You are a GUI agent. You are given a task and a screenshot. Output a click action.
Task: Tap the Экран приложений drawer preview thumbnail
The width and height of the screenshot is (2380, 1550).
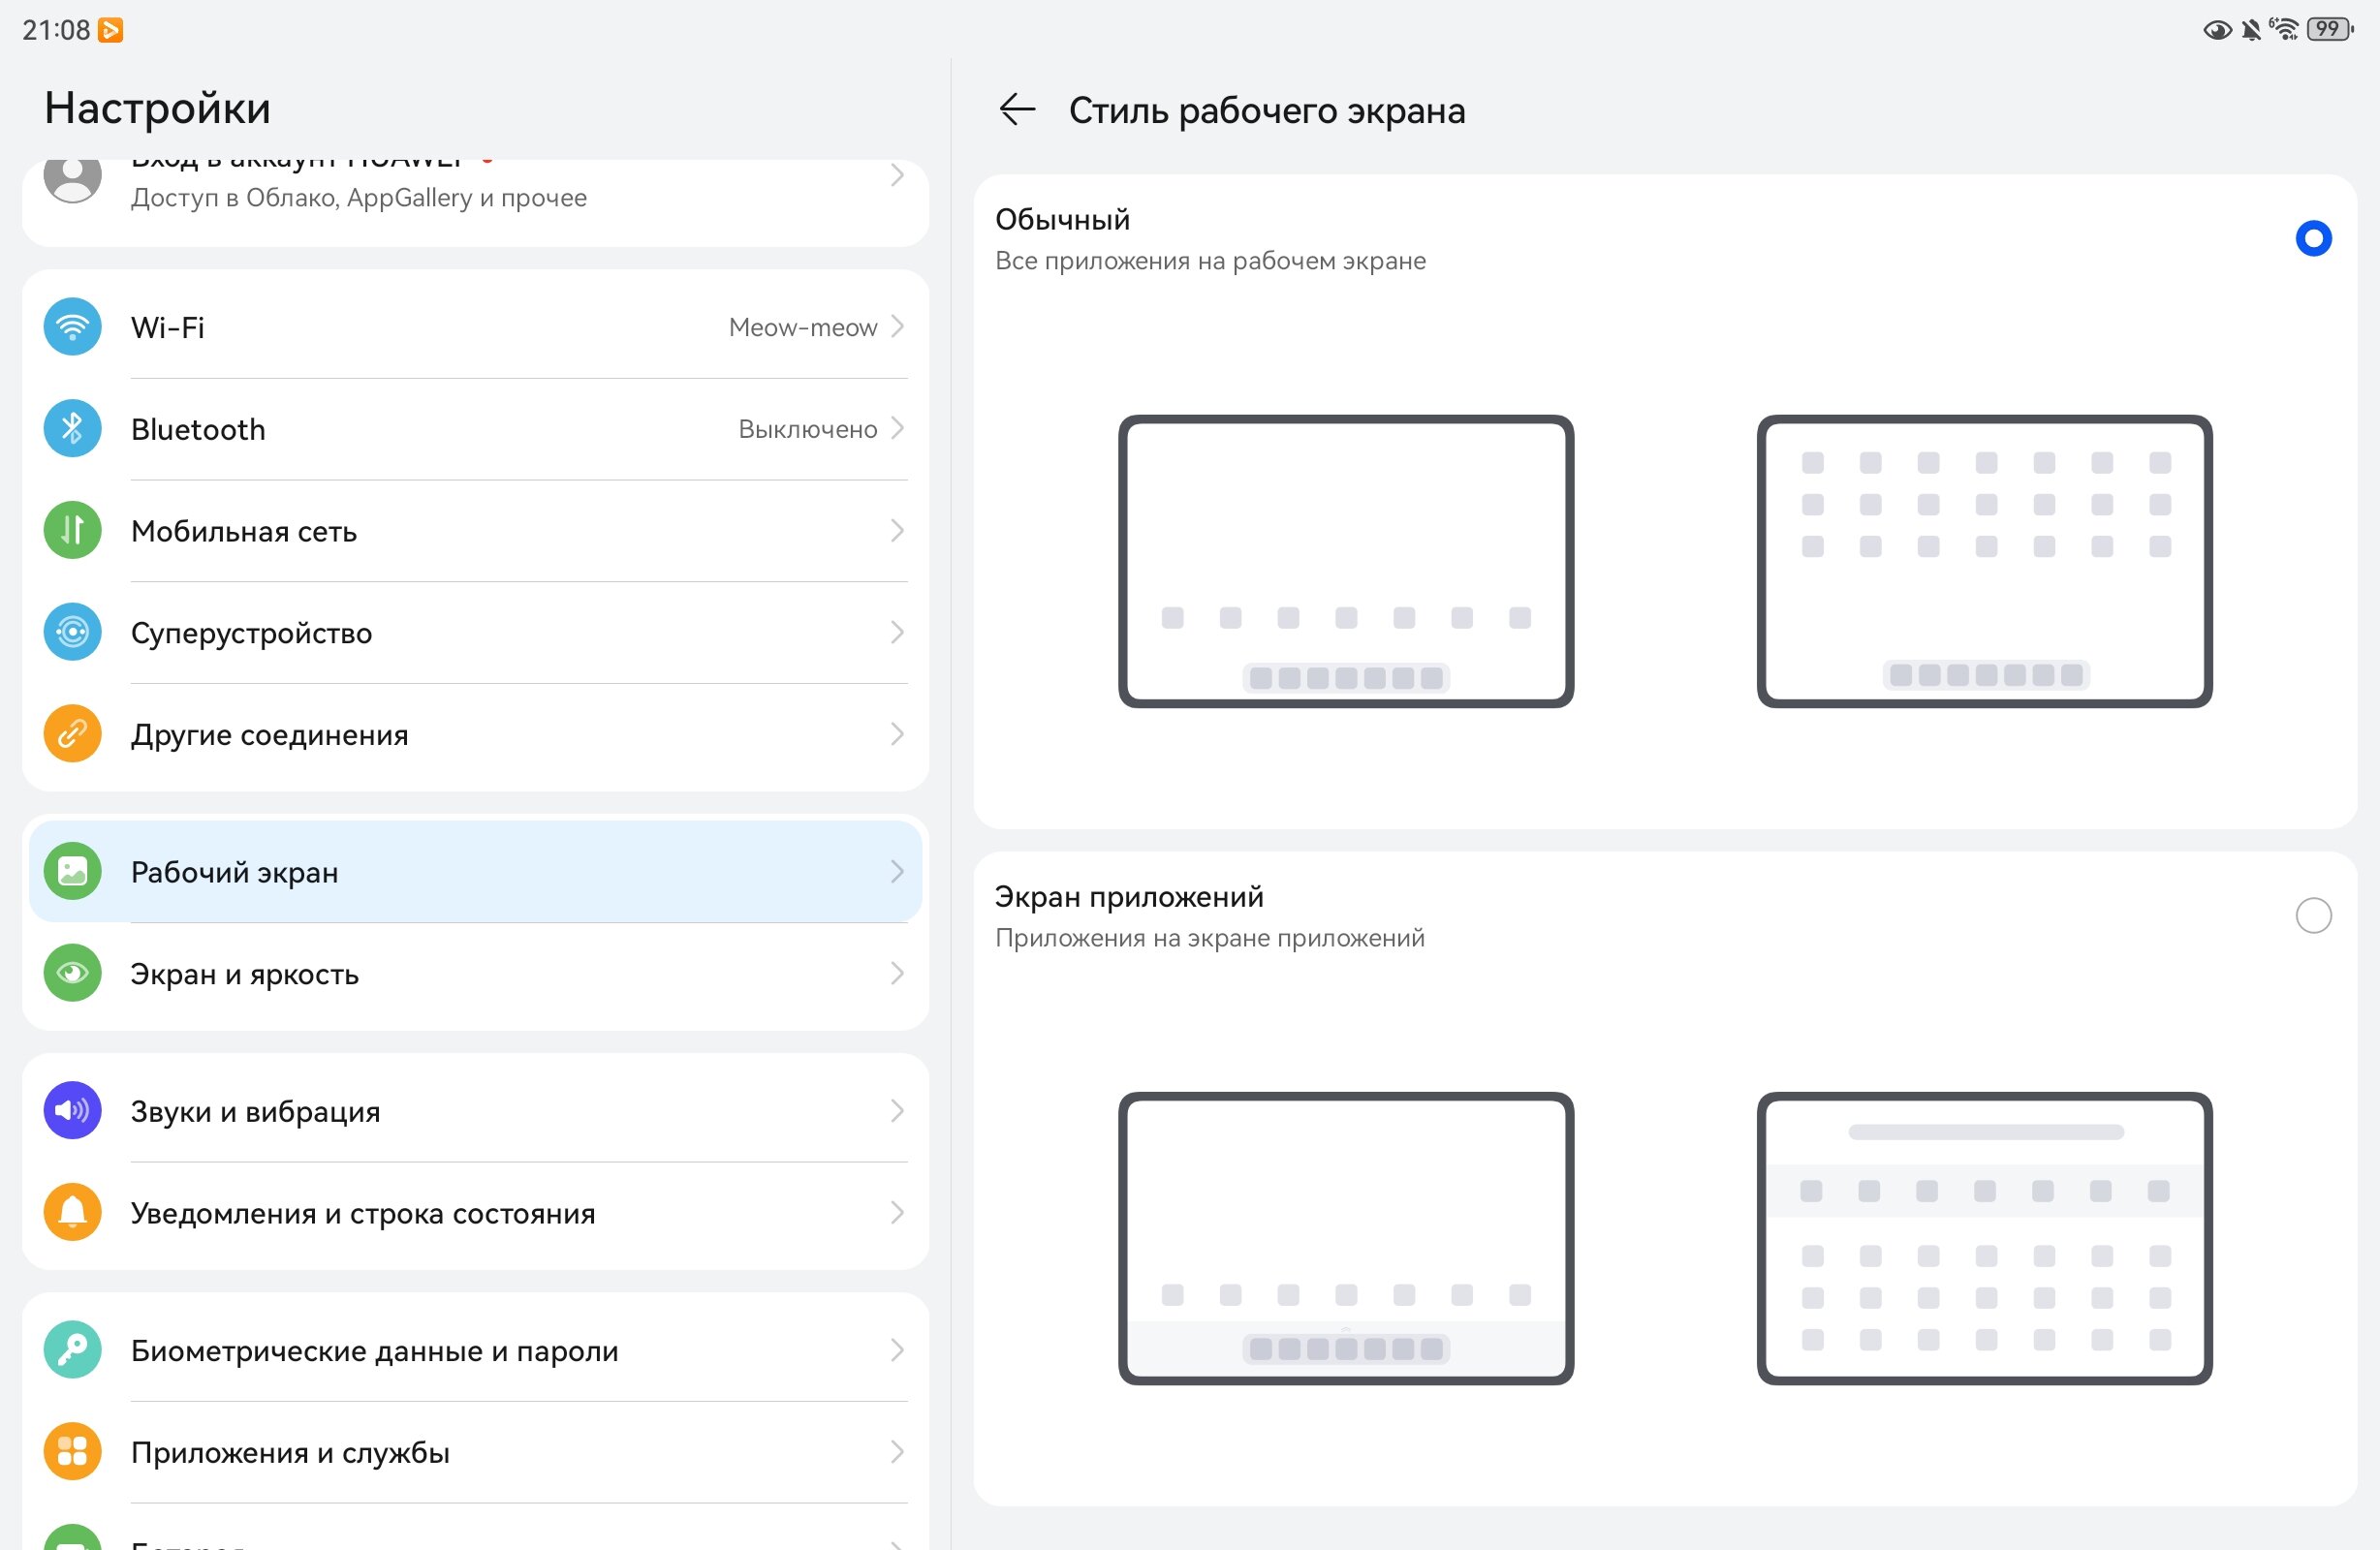tap(1984, 1239)
